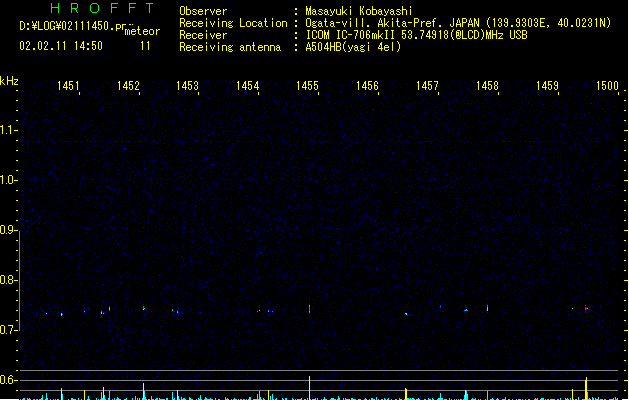Viewport: 629px width, 400px height.
Task: Click the kHz axis unit label
Action: coord(9,81)
